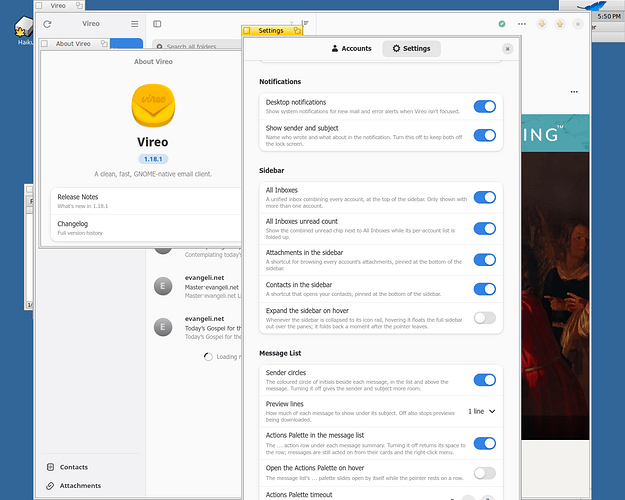Click the zoom icon on Settings window tab

click(x=297, y=30)
